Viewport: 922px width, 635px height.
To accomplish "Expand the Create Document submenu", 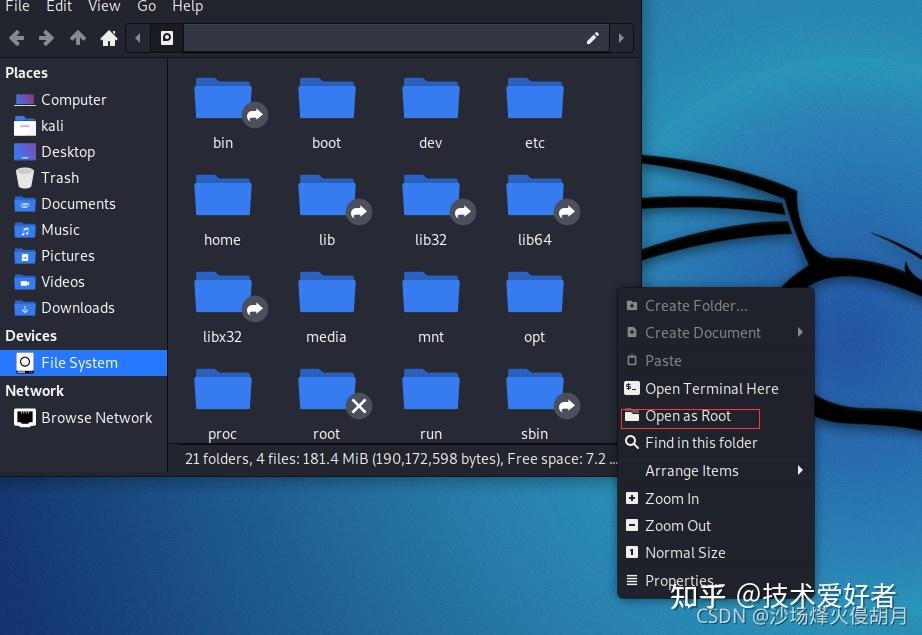I will (716, 333).
